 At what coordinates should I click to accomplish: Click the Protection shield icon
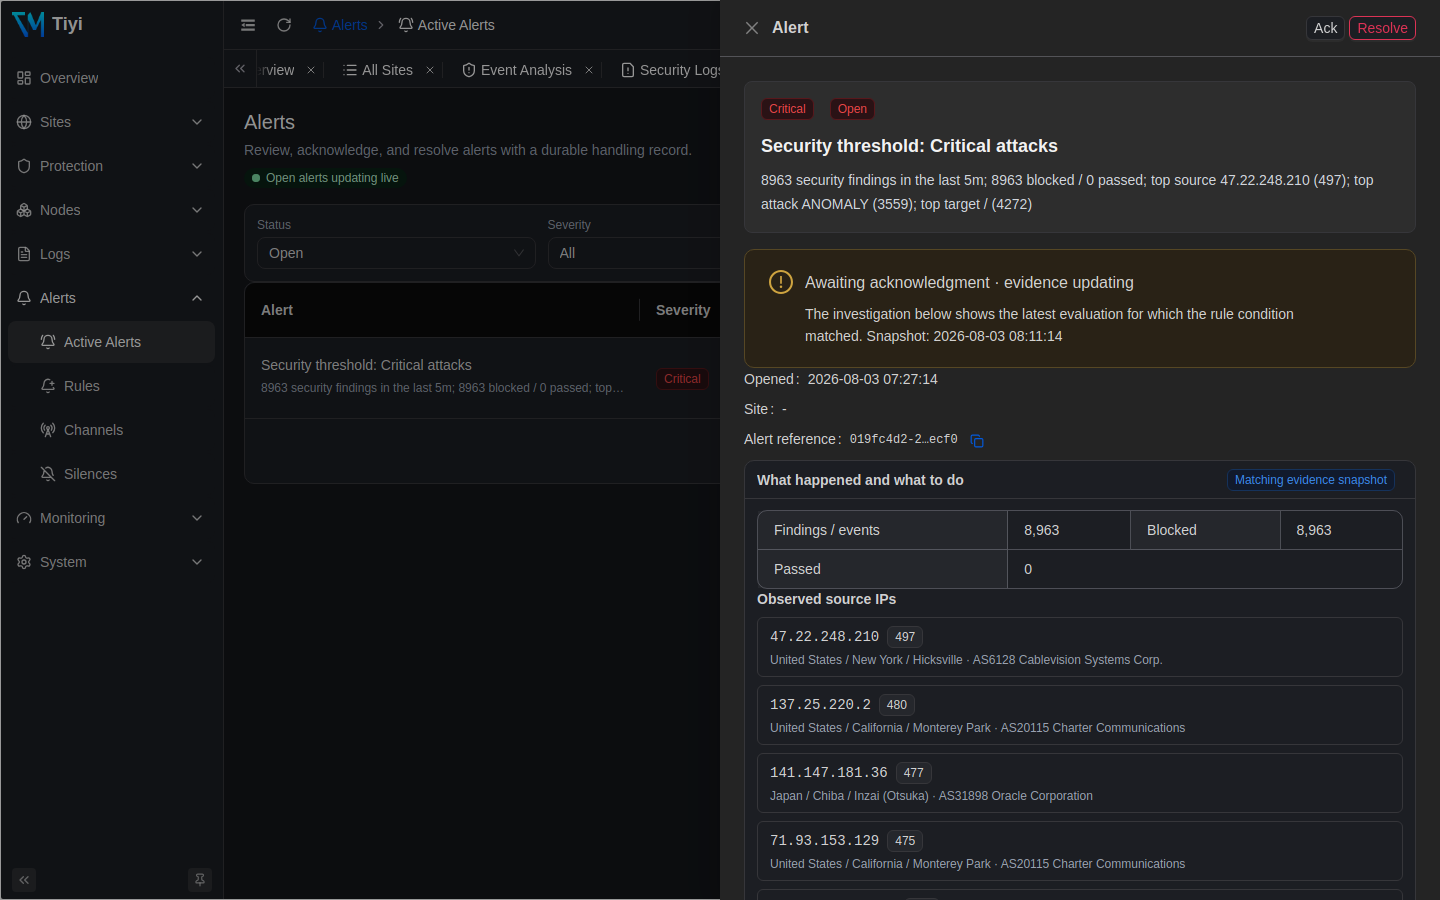pyautogui.click(x=24, y=166)
